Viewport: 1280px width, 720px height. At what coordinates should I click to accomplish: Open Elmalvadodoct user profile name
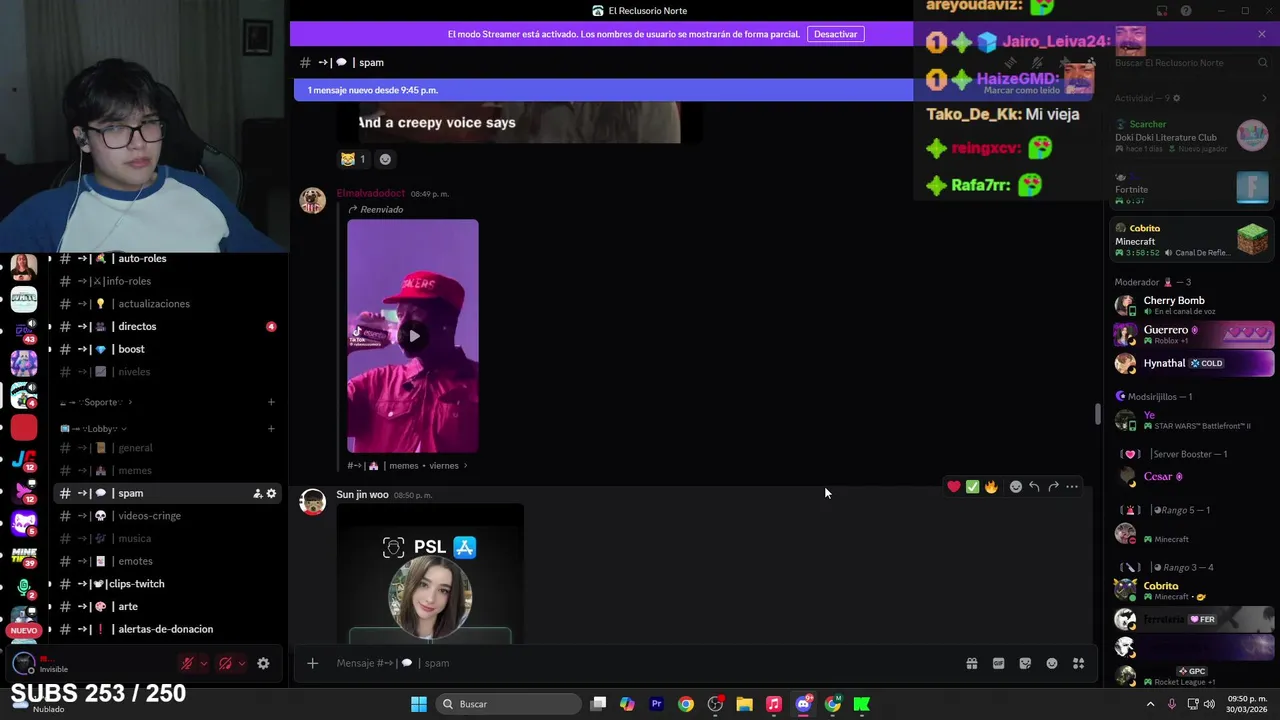pyautogui.click(x=370, y=193)
